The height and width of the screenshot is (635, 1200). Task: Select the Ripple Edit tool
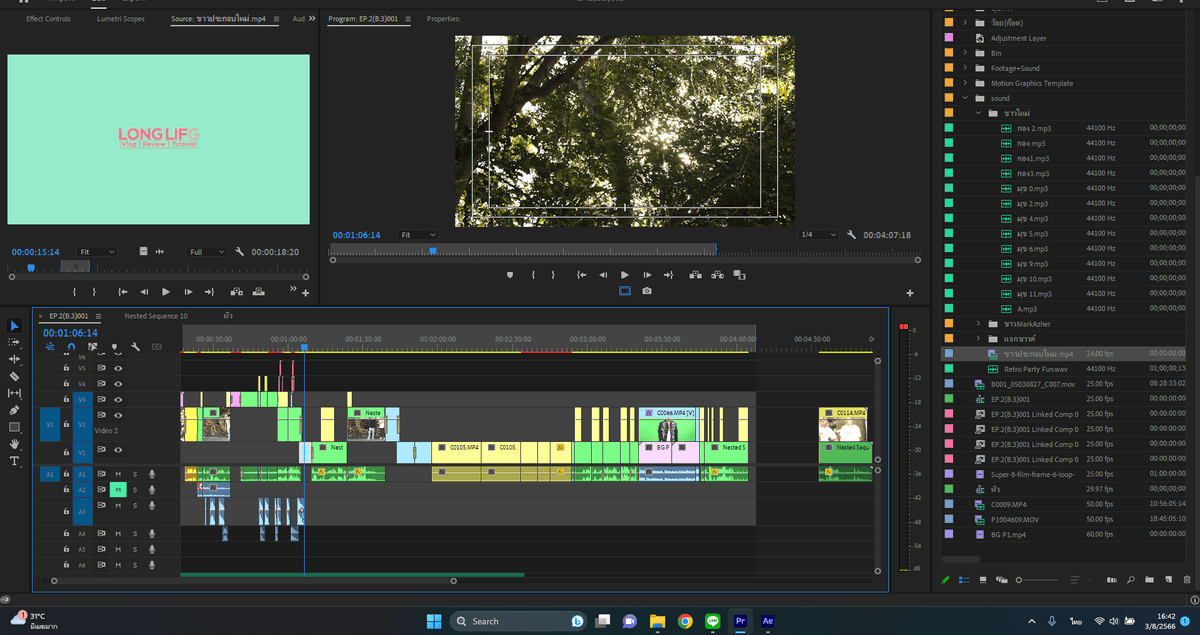[14, 359]
